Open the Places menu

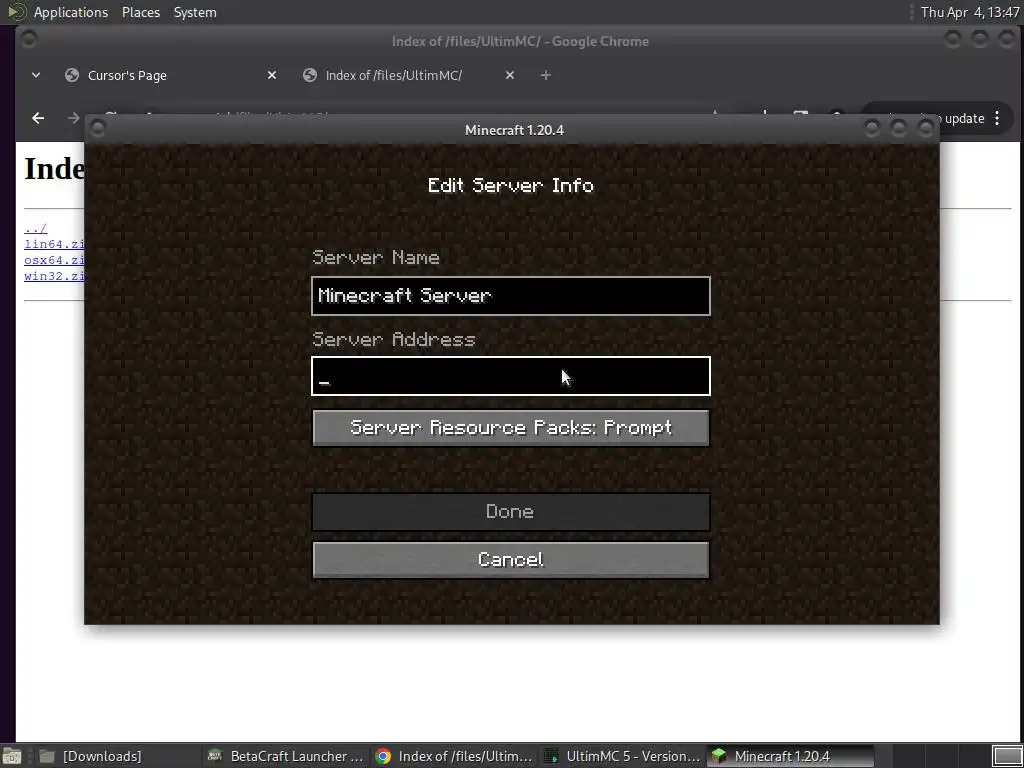click(140, 12)
